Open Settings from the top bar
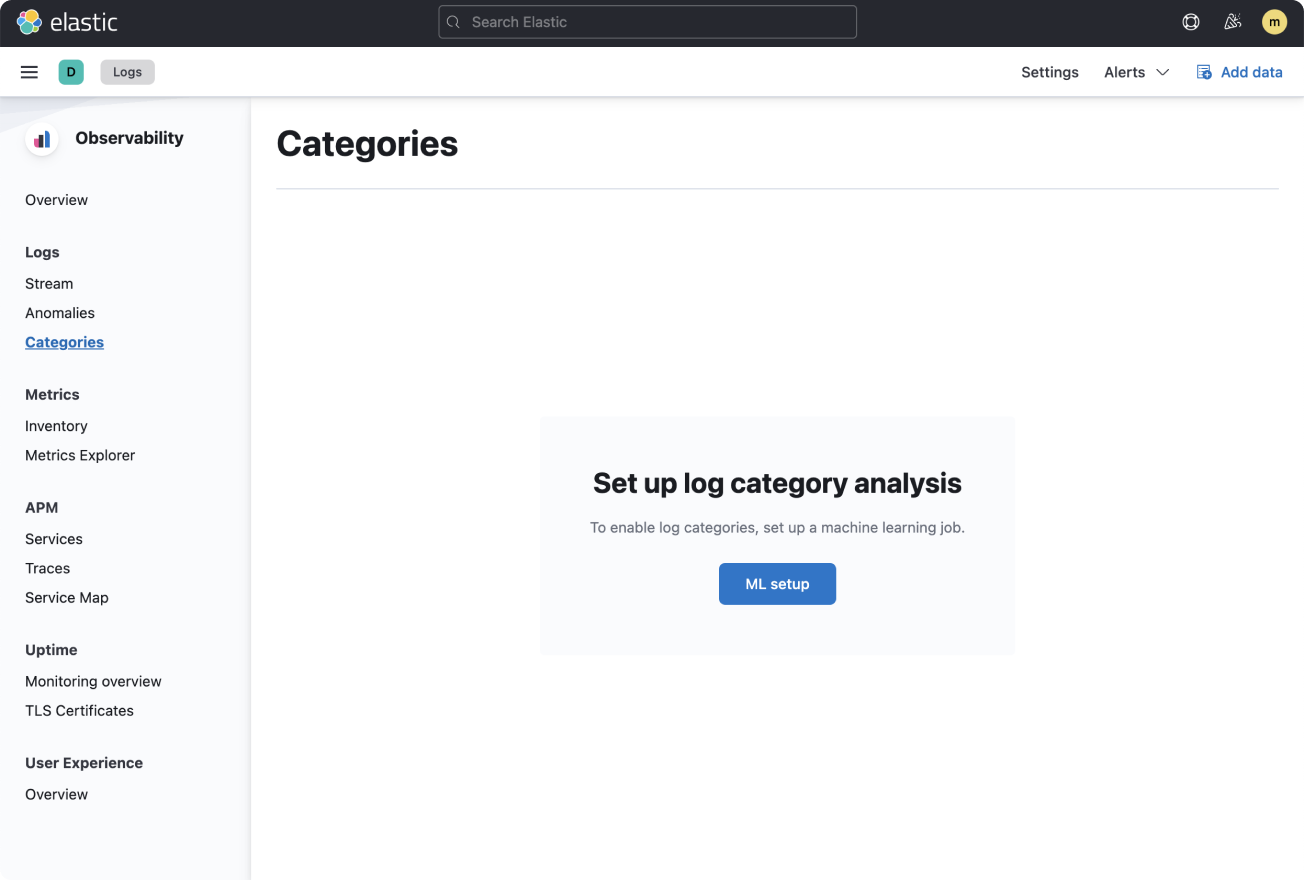The height and width of the screenshot is (880, 1304). 1049,71
